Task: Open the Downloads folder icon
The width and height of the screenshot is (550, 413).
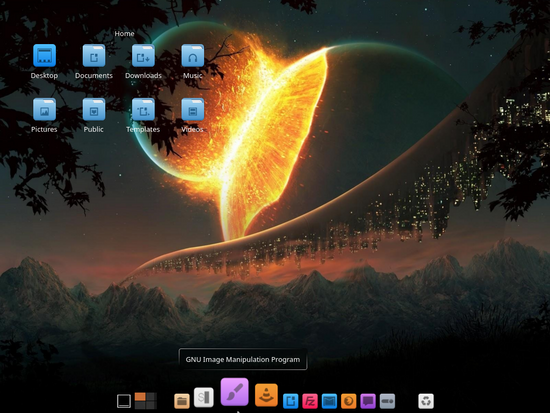Action: (143, 55)
